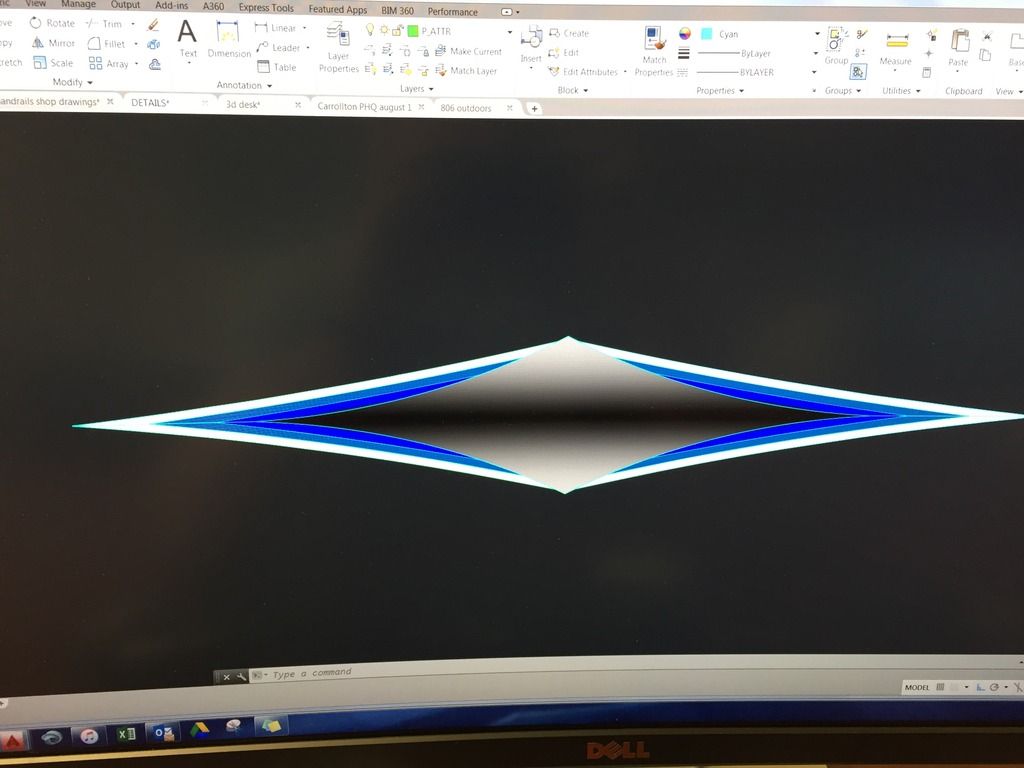
Task: Open the Express Tools ribbon tab
Action: (x=267, y=8)
